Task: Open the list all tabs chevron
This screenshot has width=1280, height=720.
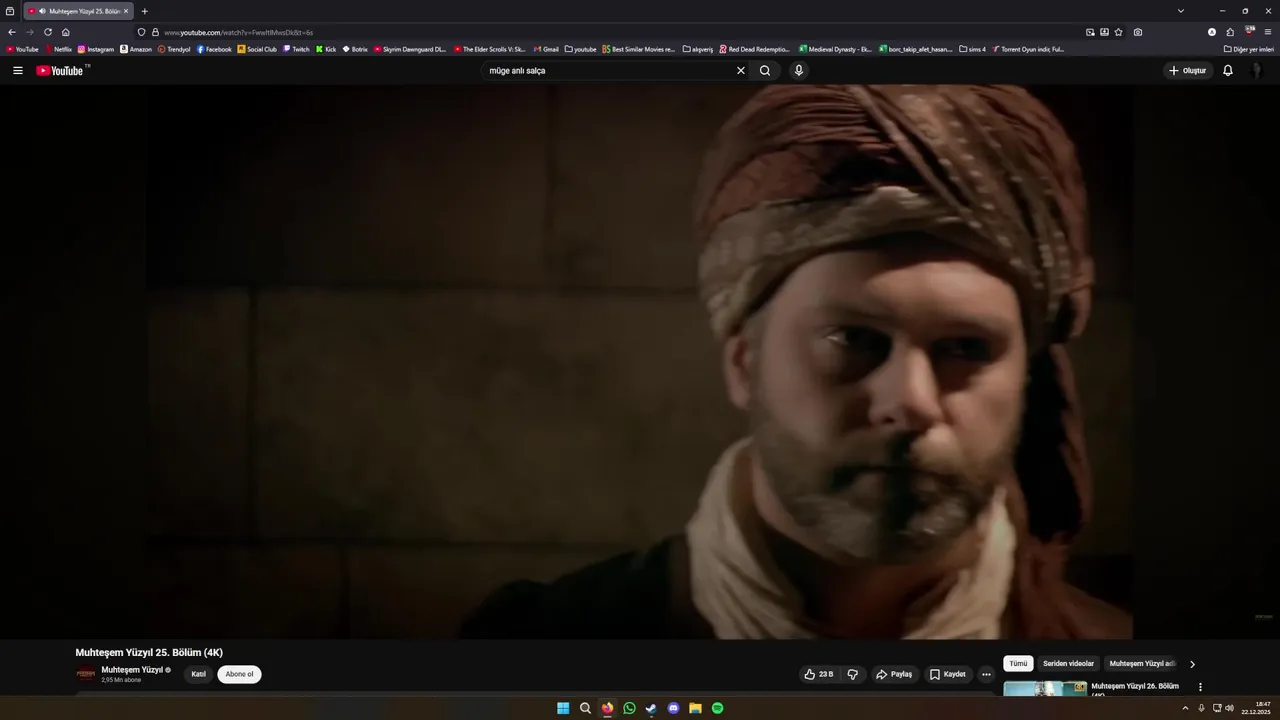Action: 1181,11
